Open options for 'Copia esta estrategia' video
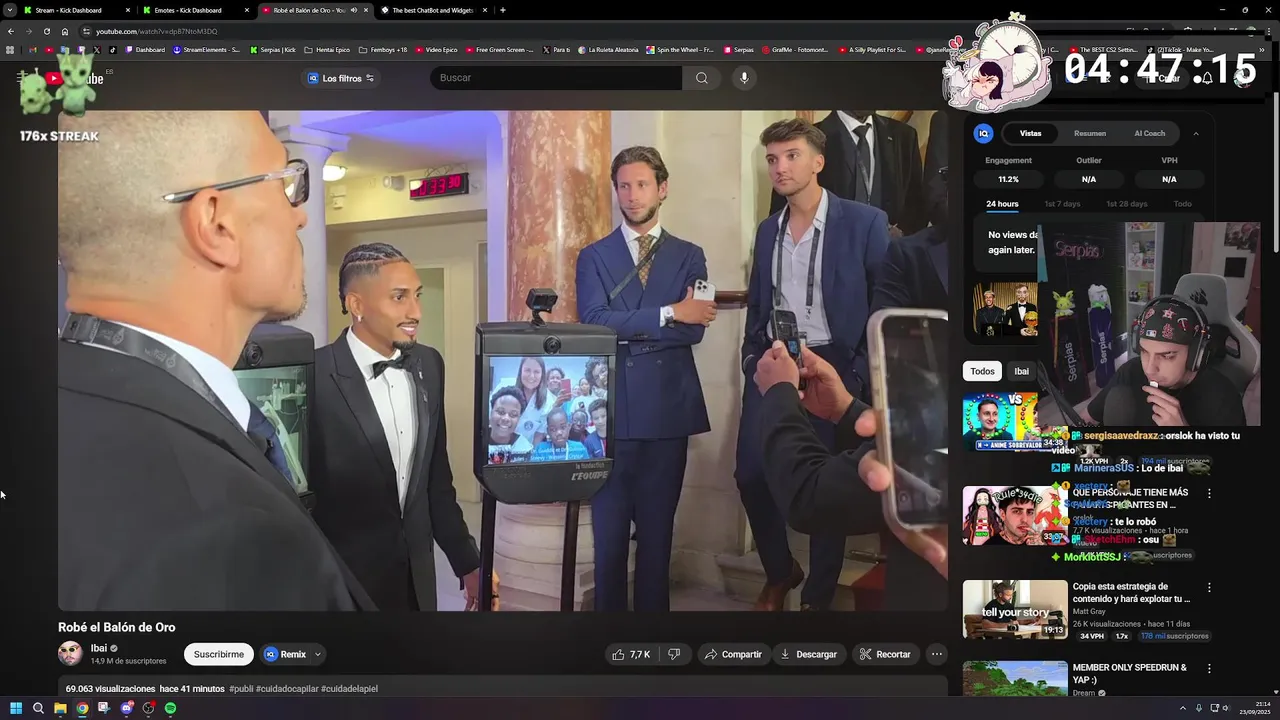The height and width of the screenshot is (720, 1280). pos(1209,588)
